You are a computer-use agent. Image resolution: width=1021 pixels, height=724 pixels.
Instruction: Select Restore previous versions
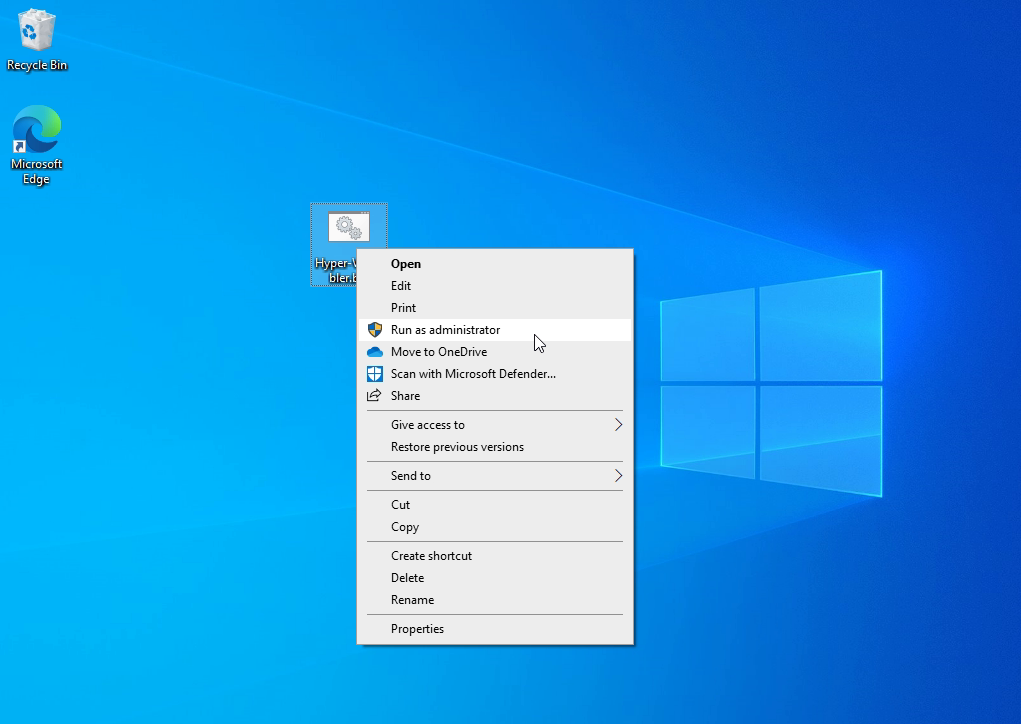[495, 447]
